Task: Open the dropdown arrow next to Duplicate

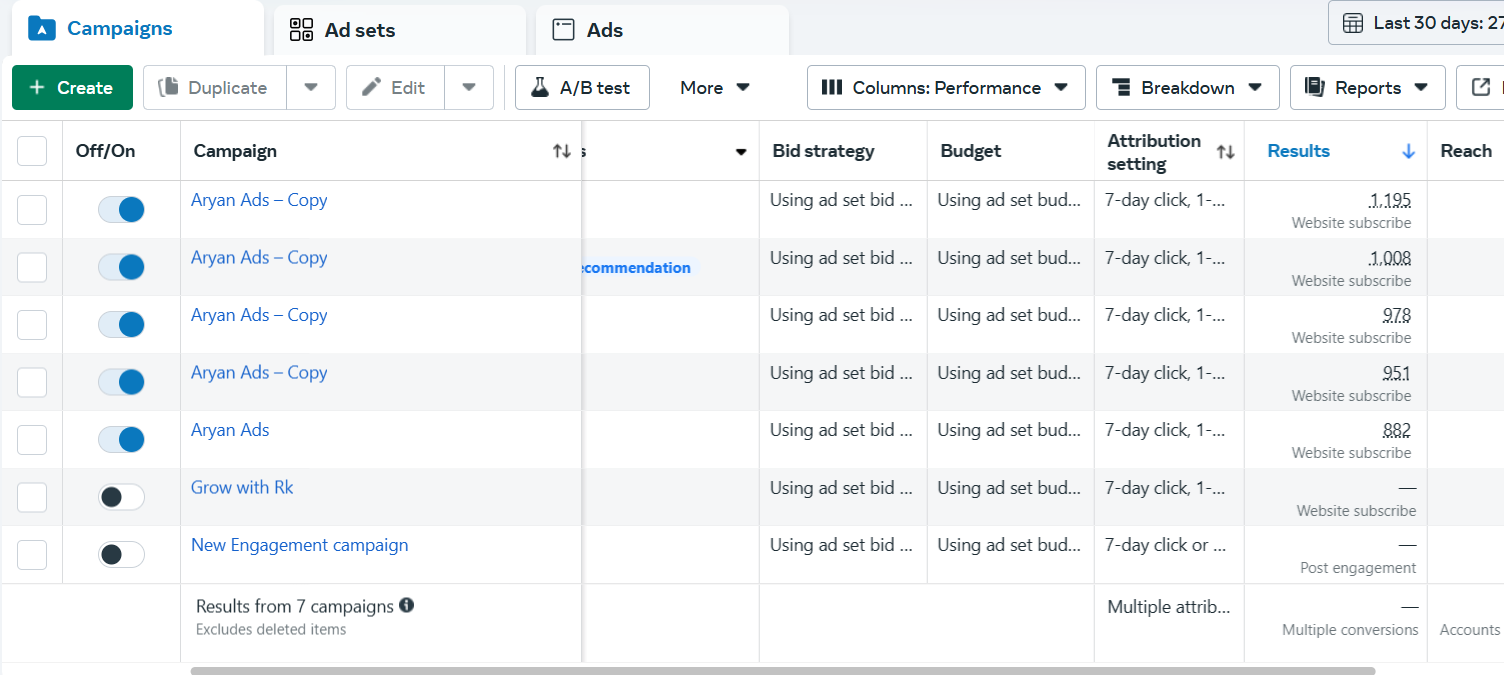Action: [x=311, y=88]
